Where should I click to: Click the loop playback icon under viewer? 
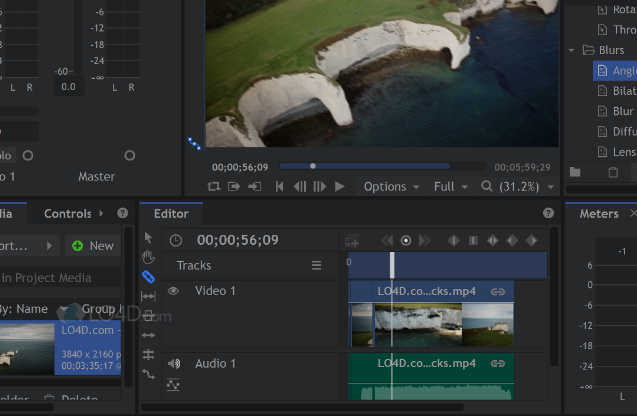pos(213,186)
